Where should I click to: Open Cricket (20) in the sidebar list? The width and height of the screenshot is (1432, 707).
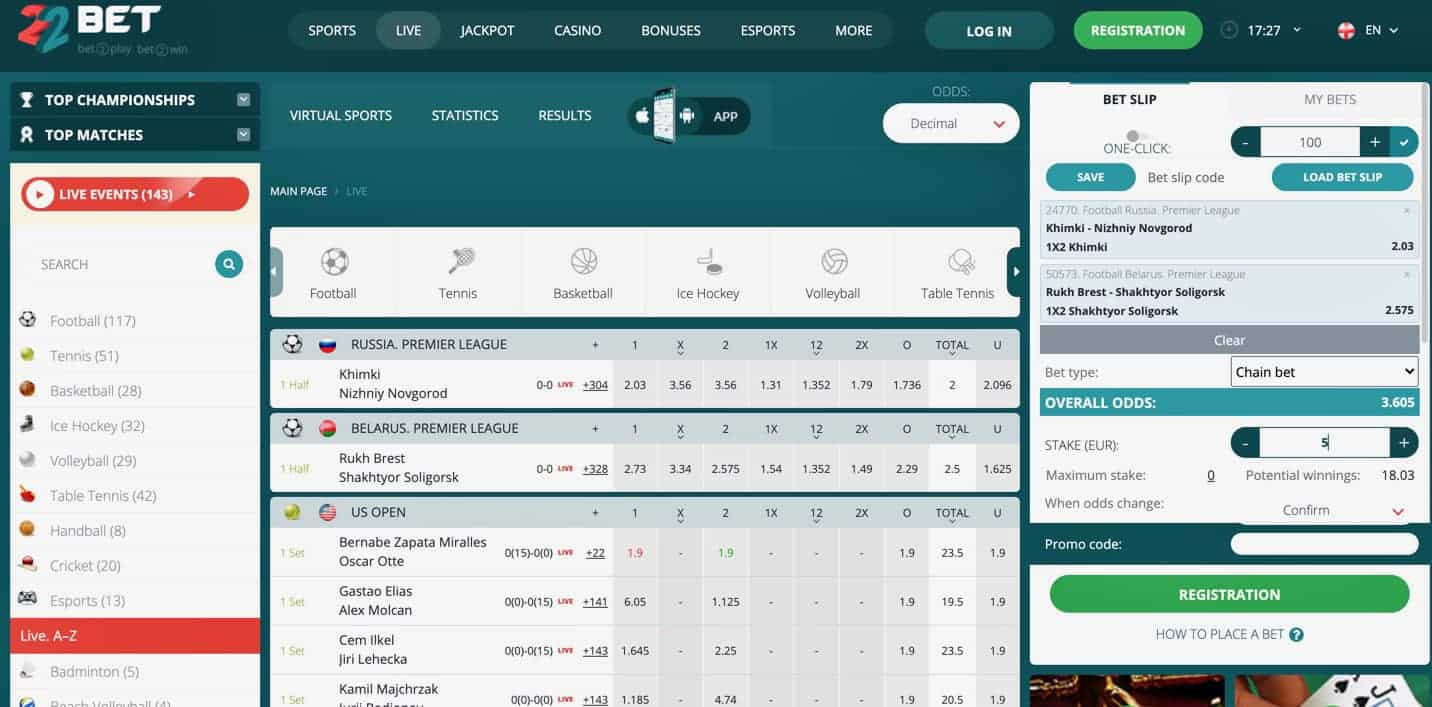pos(85,566)
